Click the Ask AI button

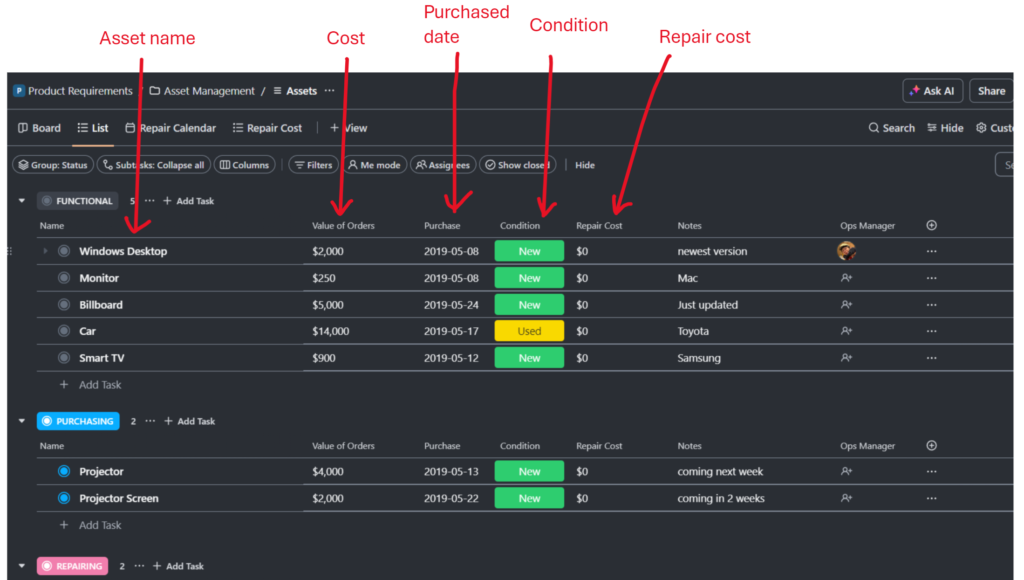click(x=932, y=91)
